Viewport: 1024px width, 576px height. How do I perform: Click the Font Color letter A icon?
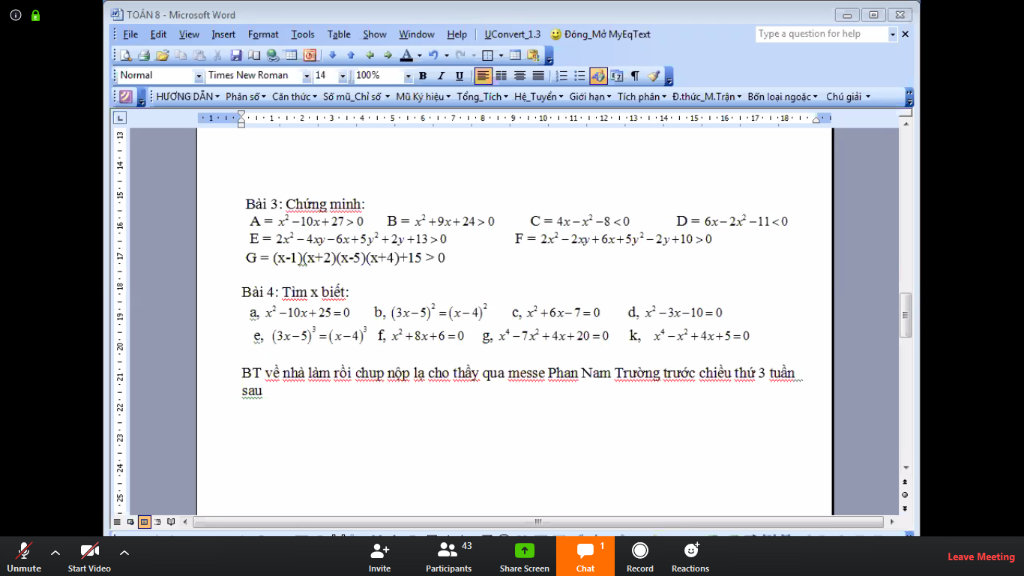tap(406, 56)
